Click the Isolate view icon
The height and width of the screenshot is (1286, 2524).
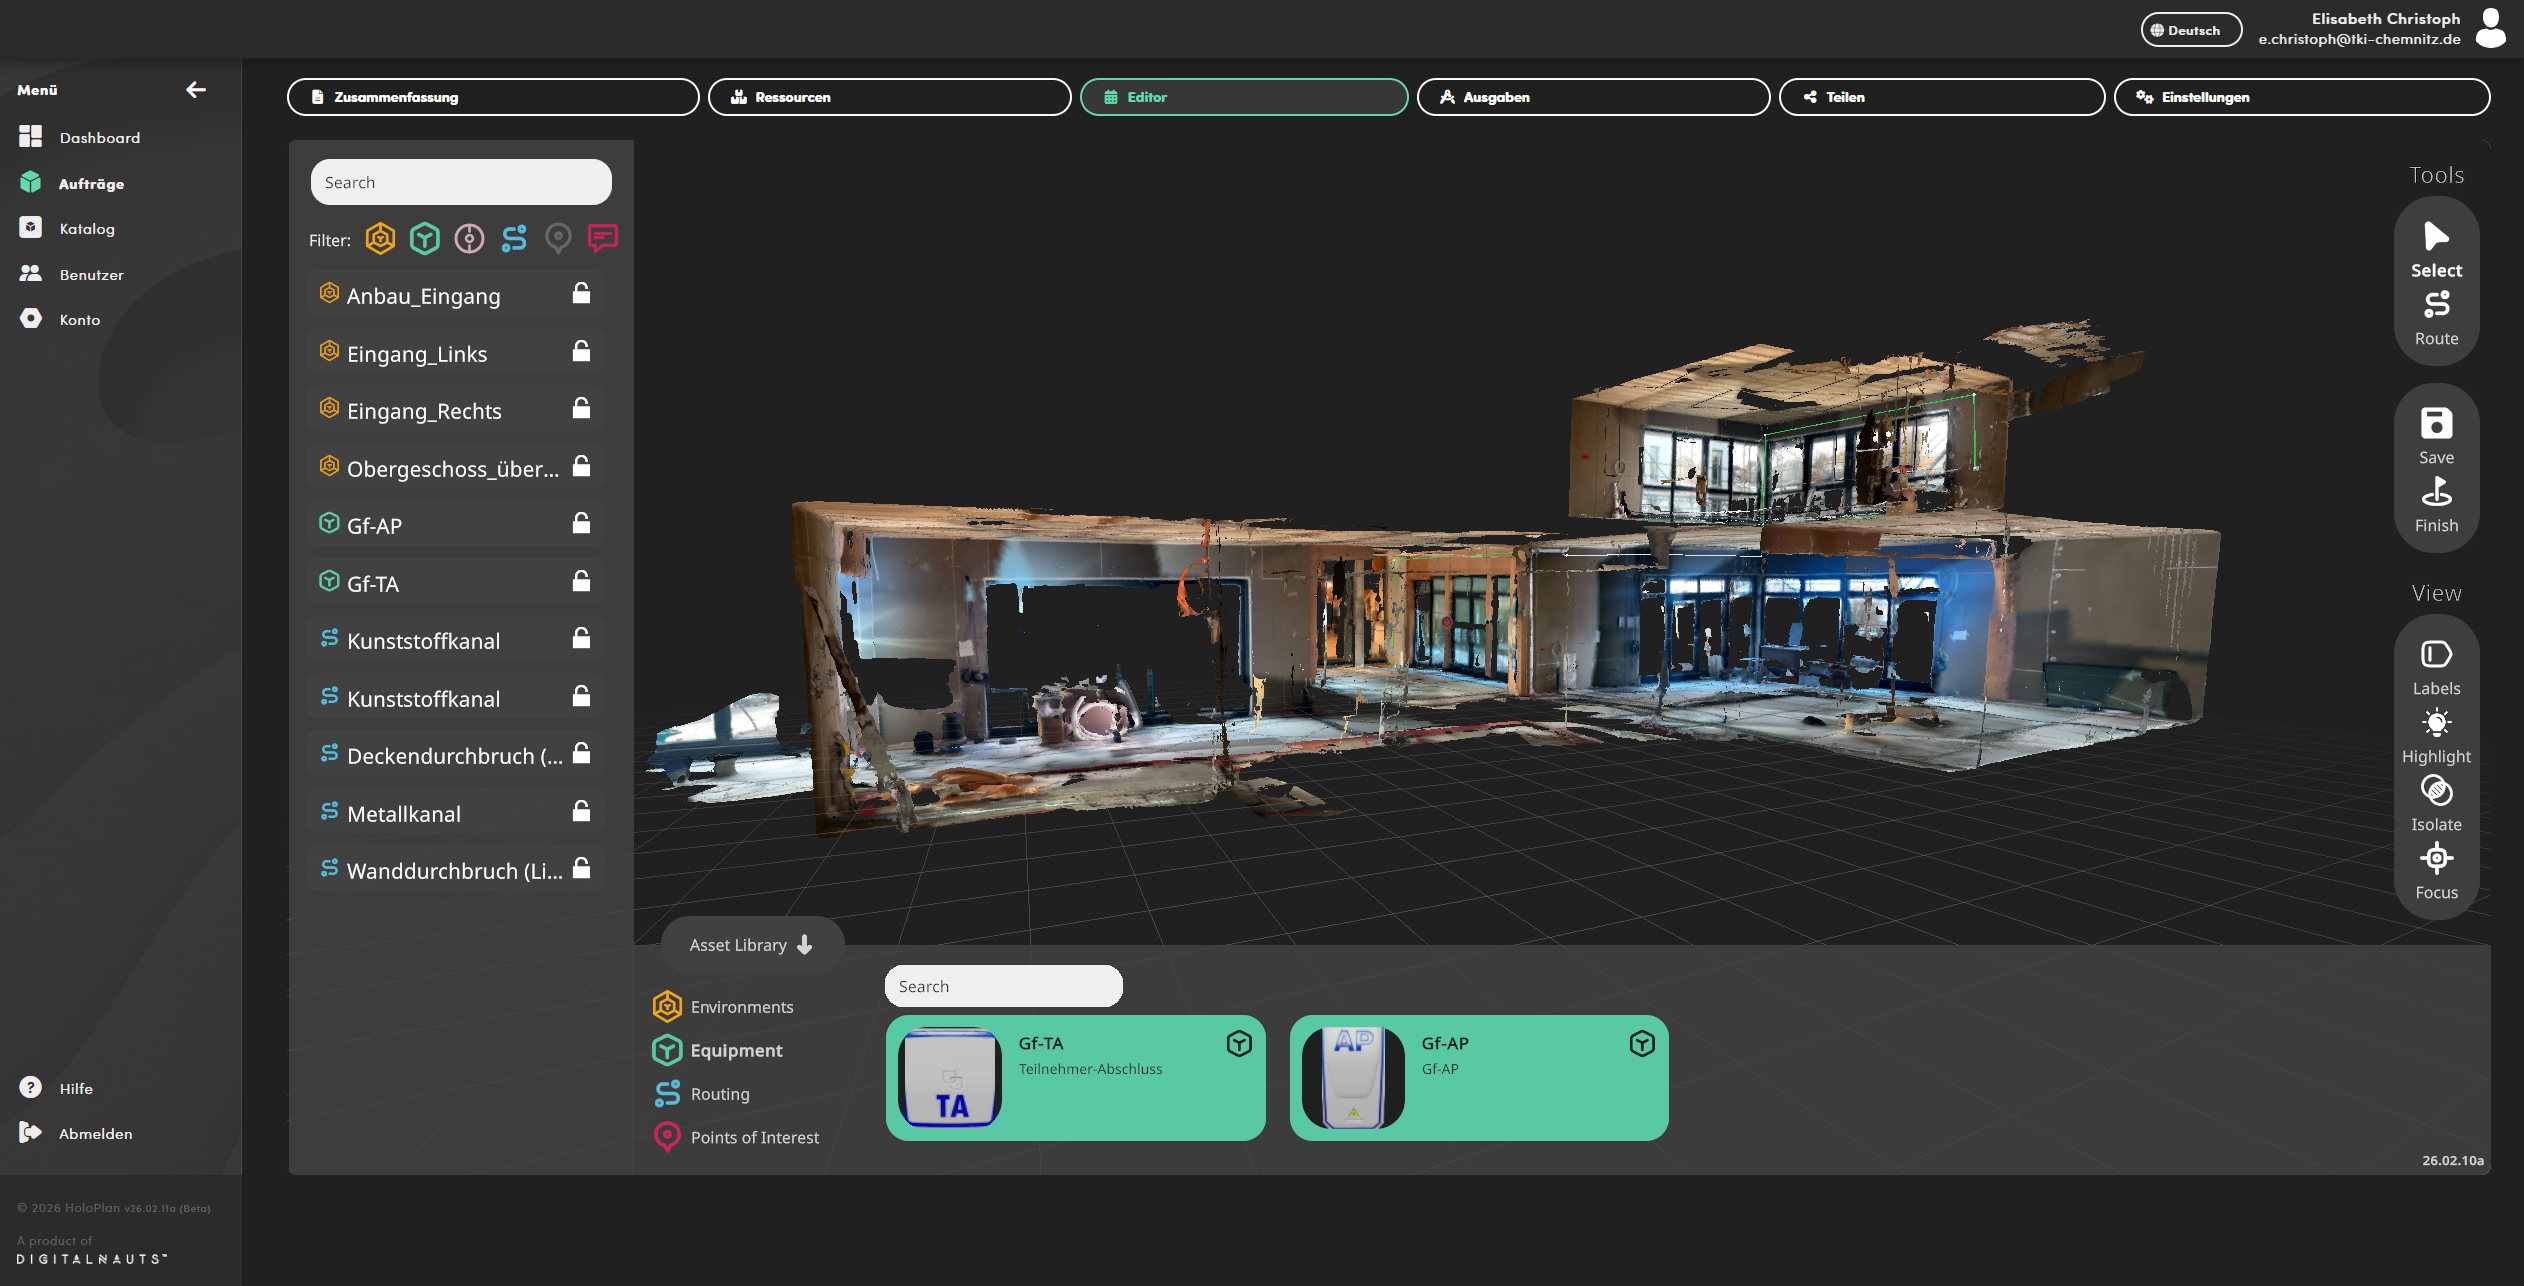(2436, 791)
